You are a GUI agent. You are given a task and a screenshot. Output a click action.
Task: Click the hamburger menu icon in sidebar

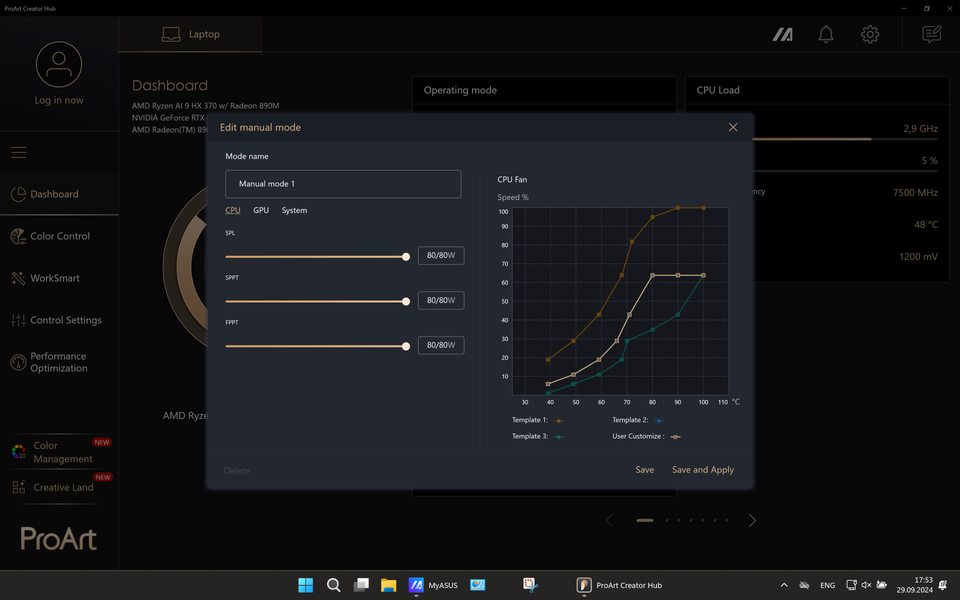pos(18,152)
